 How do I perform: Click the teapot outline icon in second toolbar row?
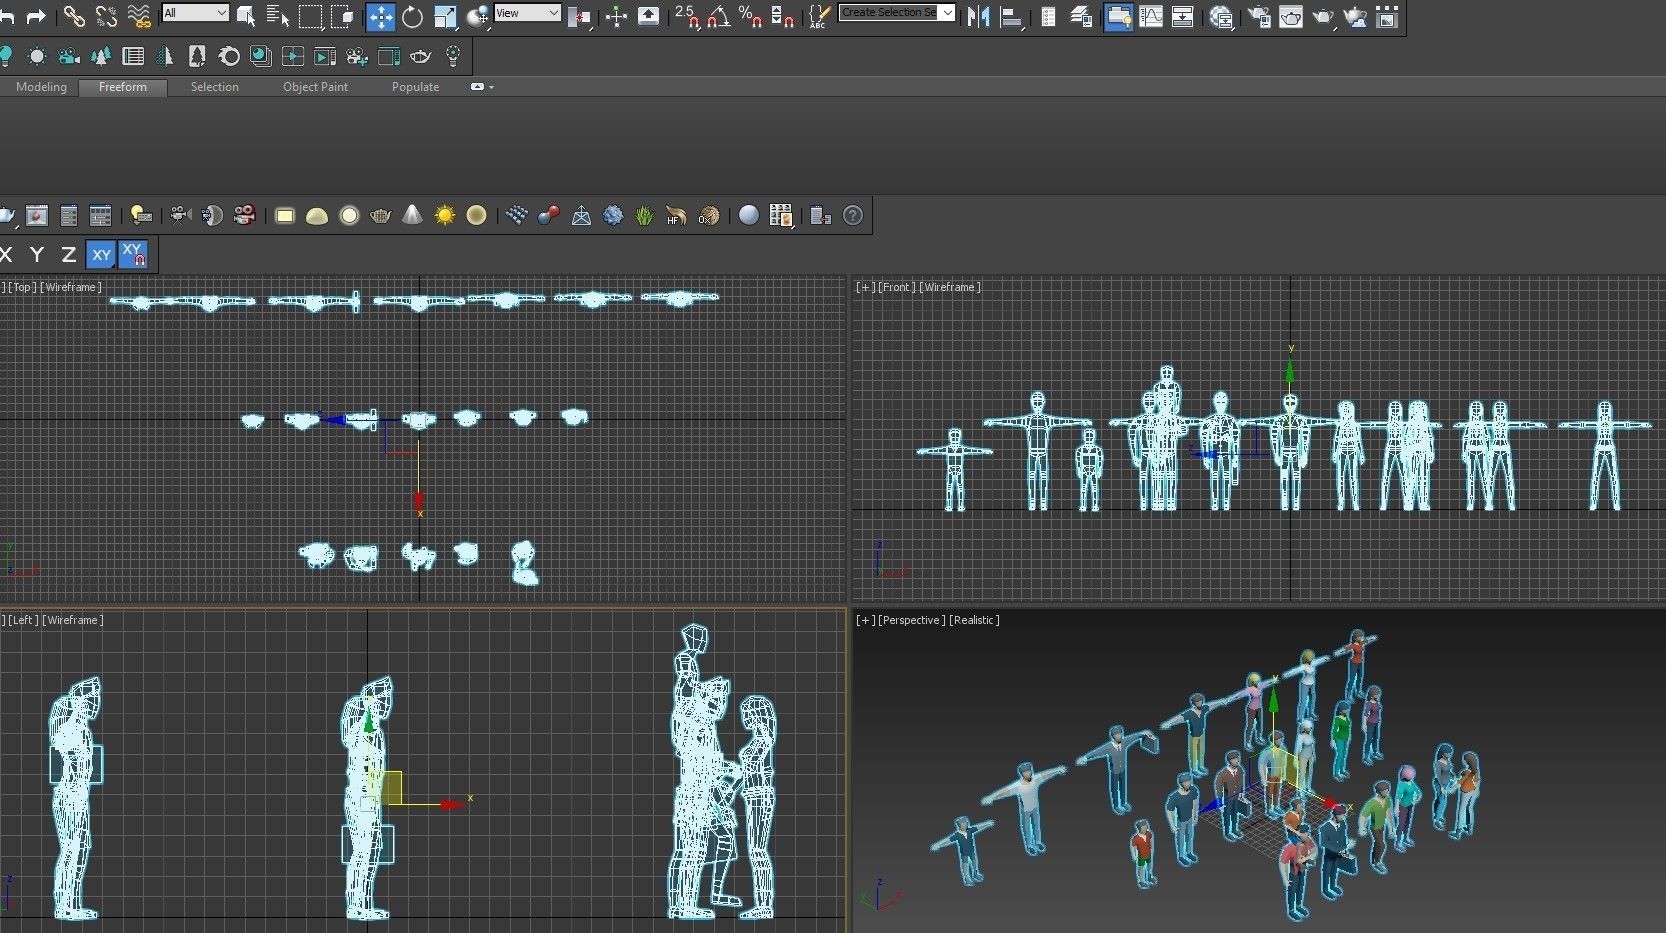pos(420,56)
